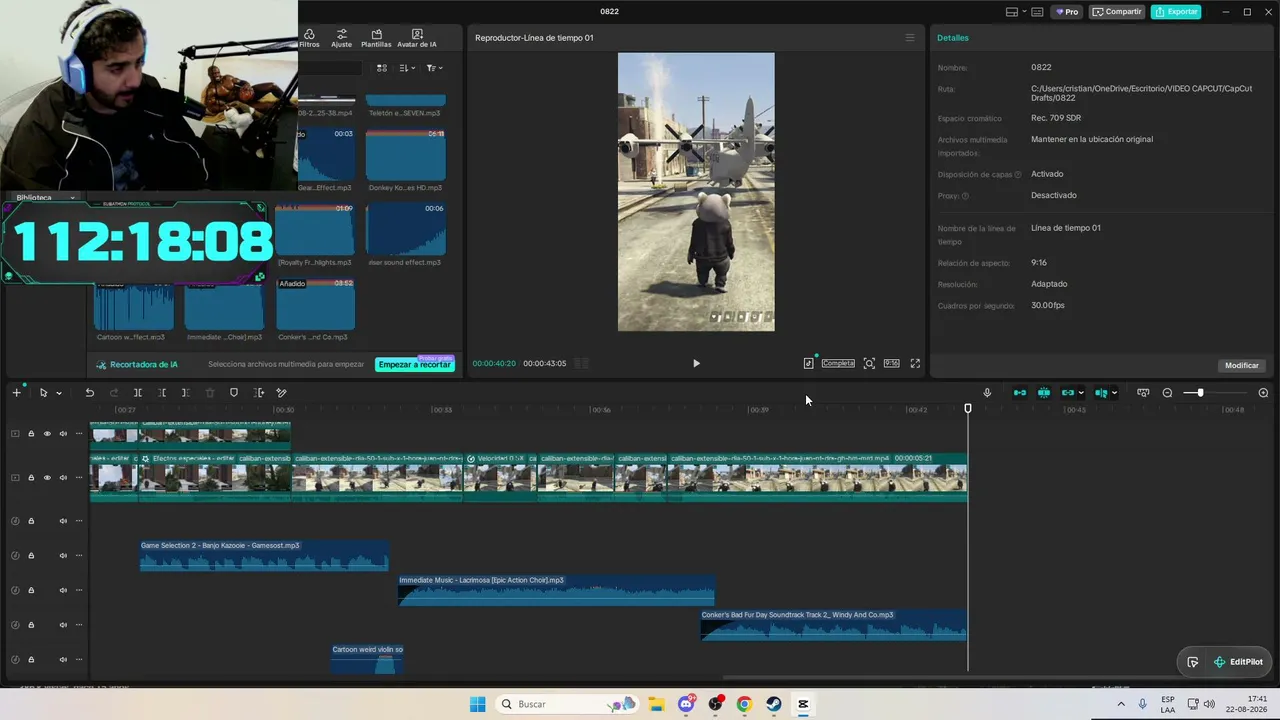
Task: Open File Explorer from the taskbar
Action: click(x=656, y=704)
